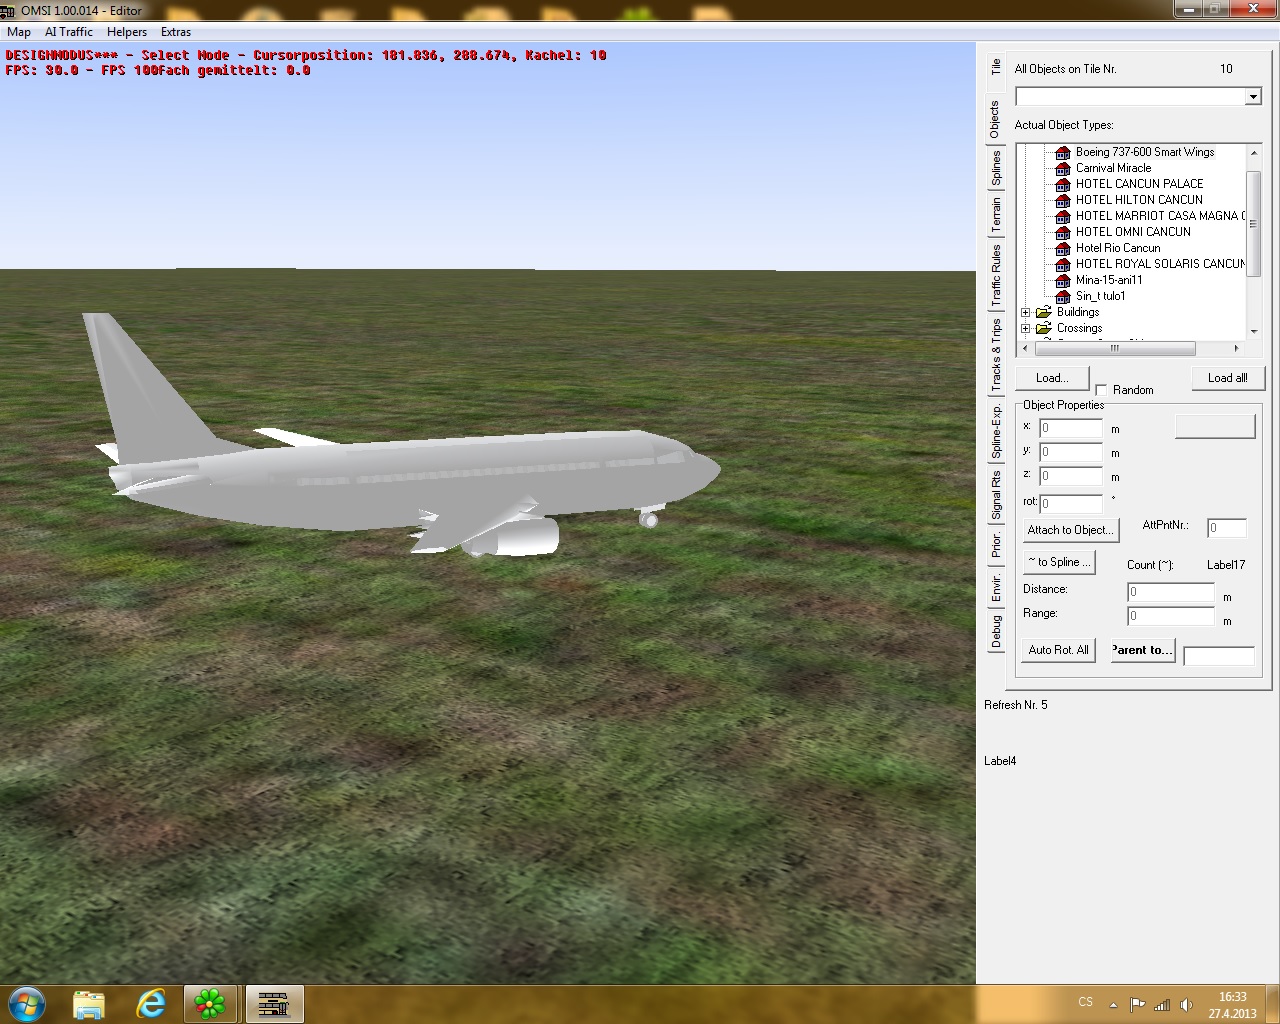Expand the Crossings tree node
Image resolution: width=1280 pixels, height=1024 pixels.
[1025, 328]
